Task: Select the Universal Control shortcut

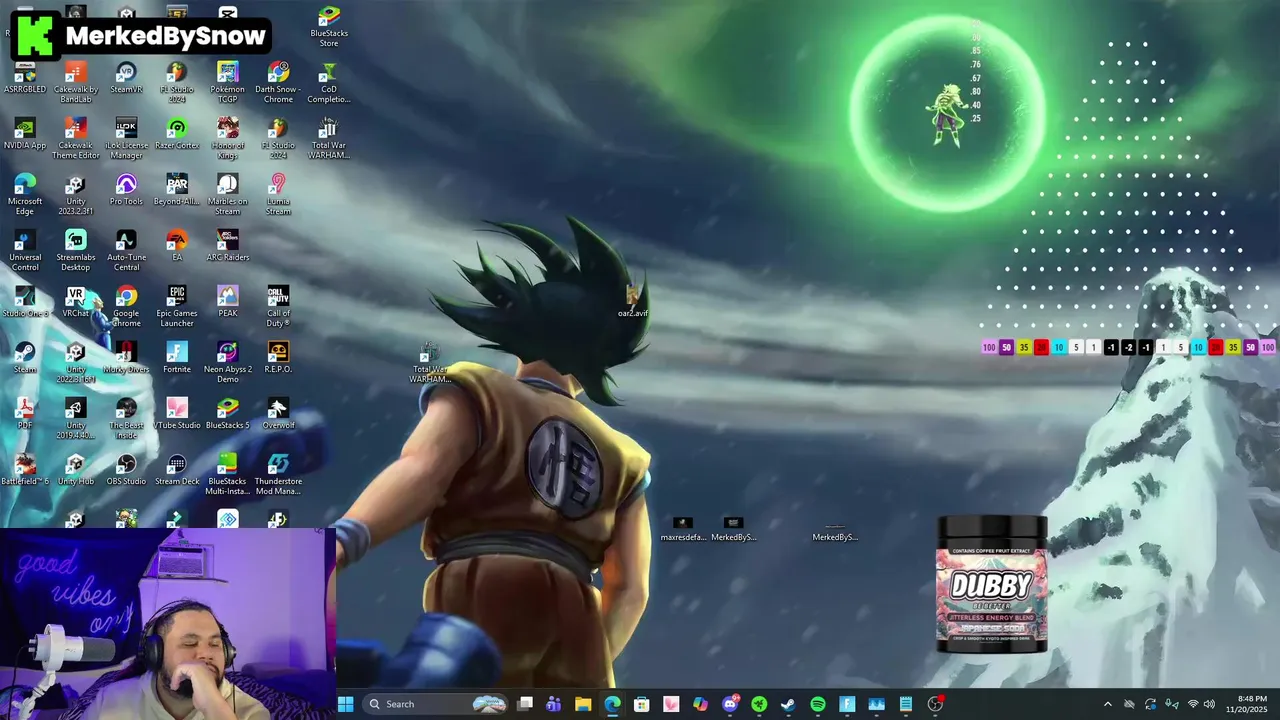Action: point(25,251)
